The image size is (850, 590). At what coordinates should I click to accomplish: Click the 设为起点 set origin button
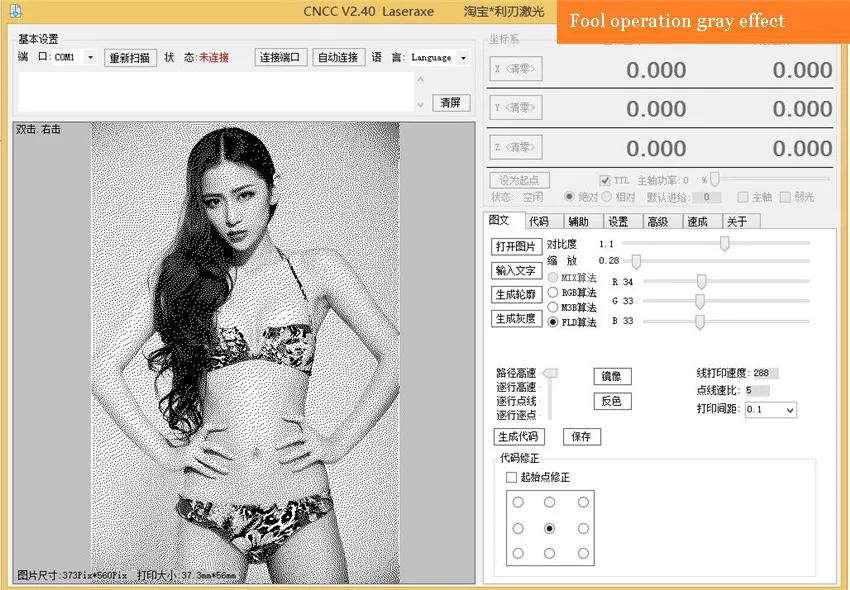coord(519,179)
